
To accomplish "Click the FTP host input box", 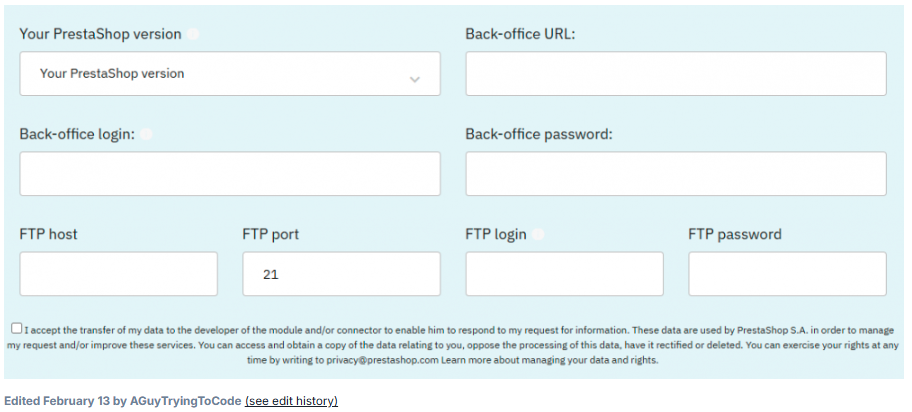I will tap(118, 274).
